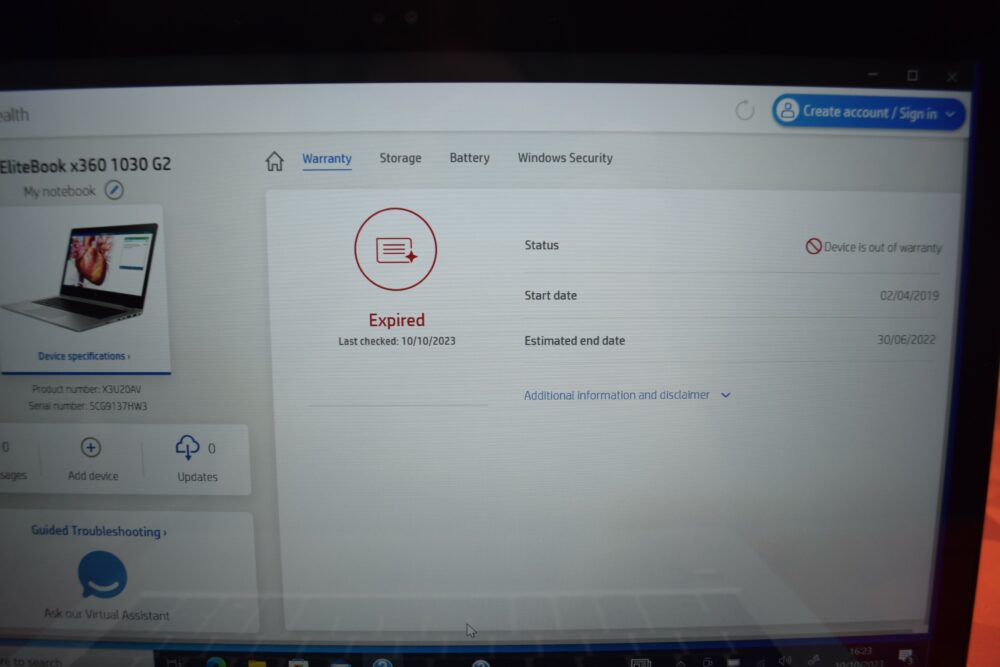This screenshot has width=1000, height=667.
Task: Go to the Home icon
Action: click(275, 161)
